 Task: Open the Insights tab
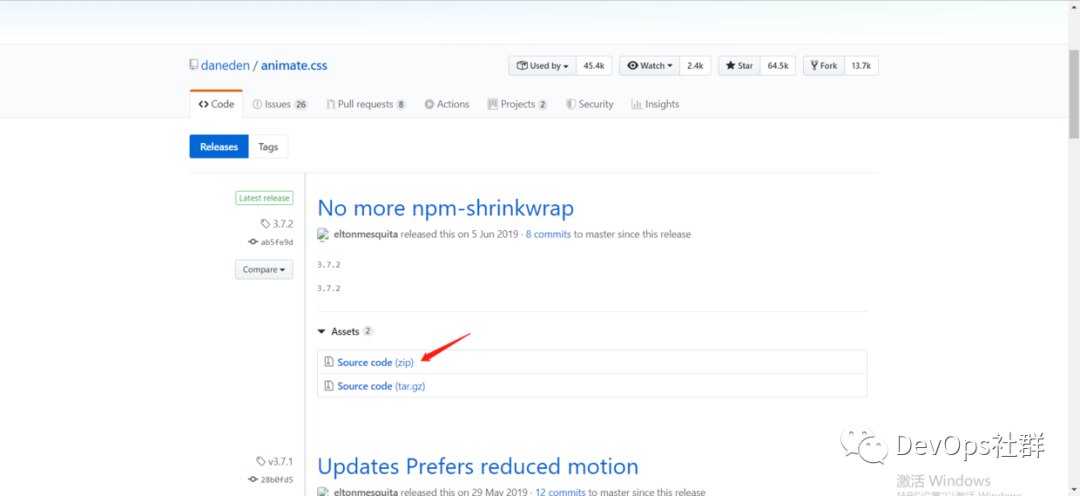point(655,104)
